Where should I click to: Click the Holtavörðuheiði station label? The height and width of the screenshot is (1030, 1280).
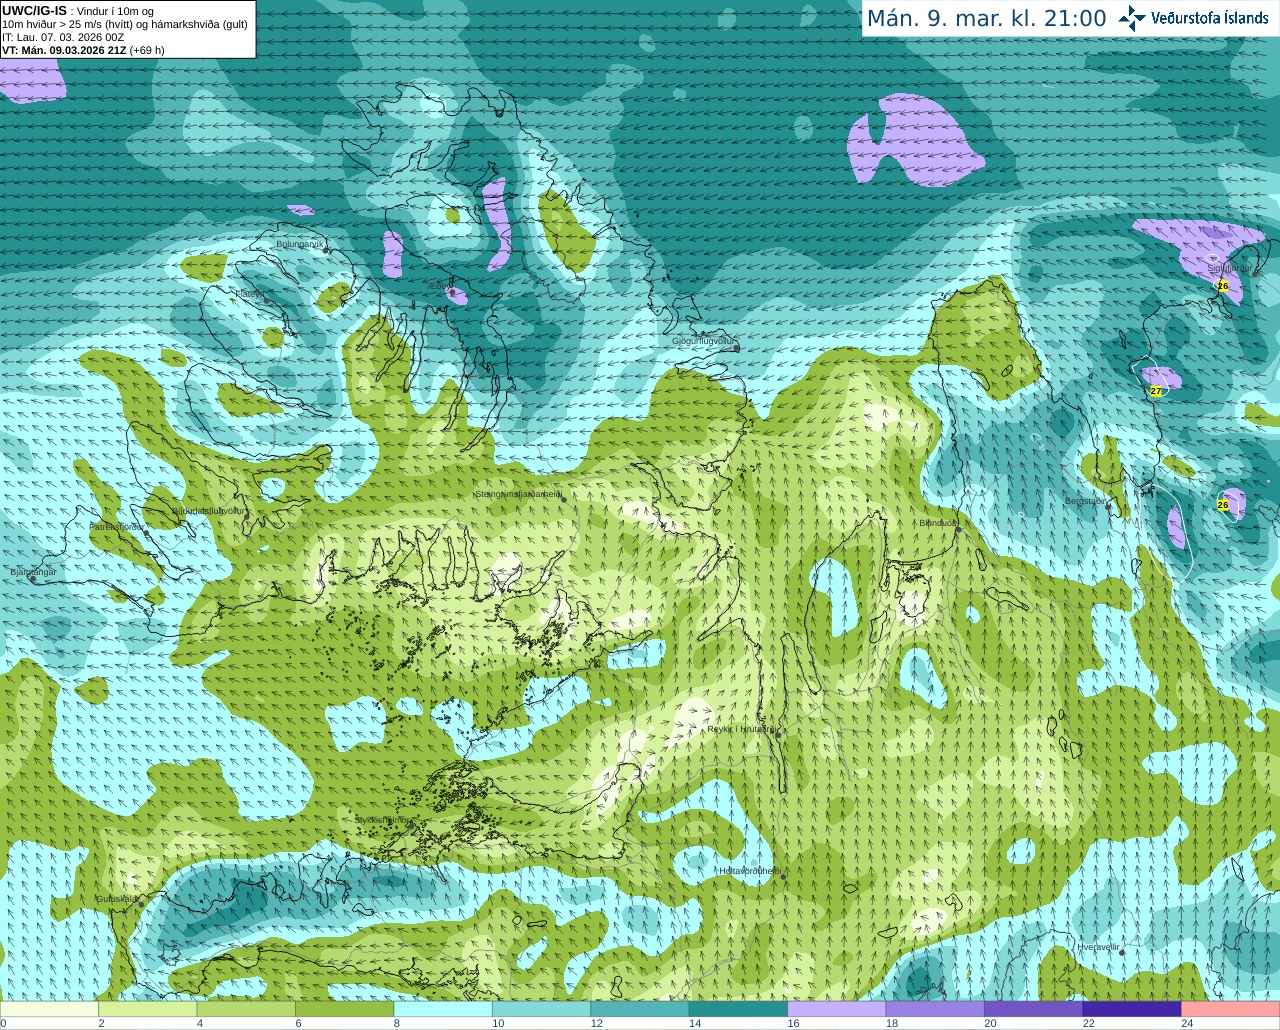click(x=750, y=871)
